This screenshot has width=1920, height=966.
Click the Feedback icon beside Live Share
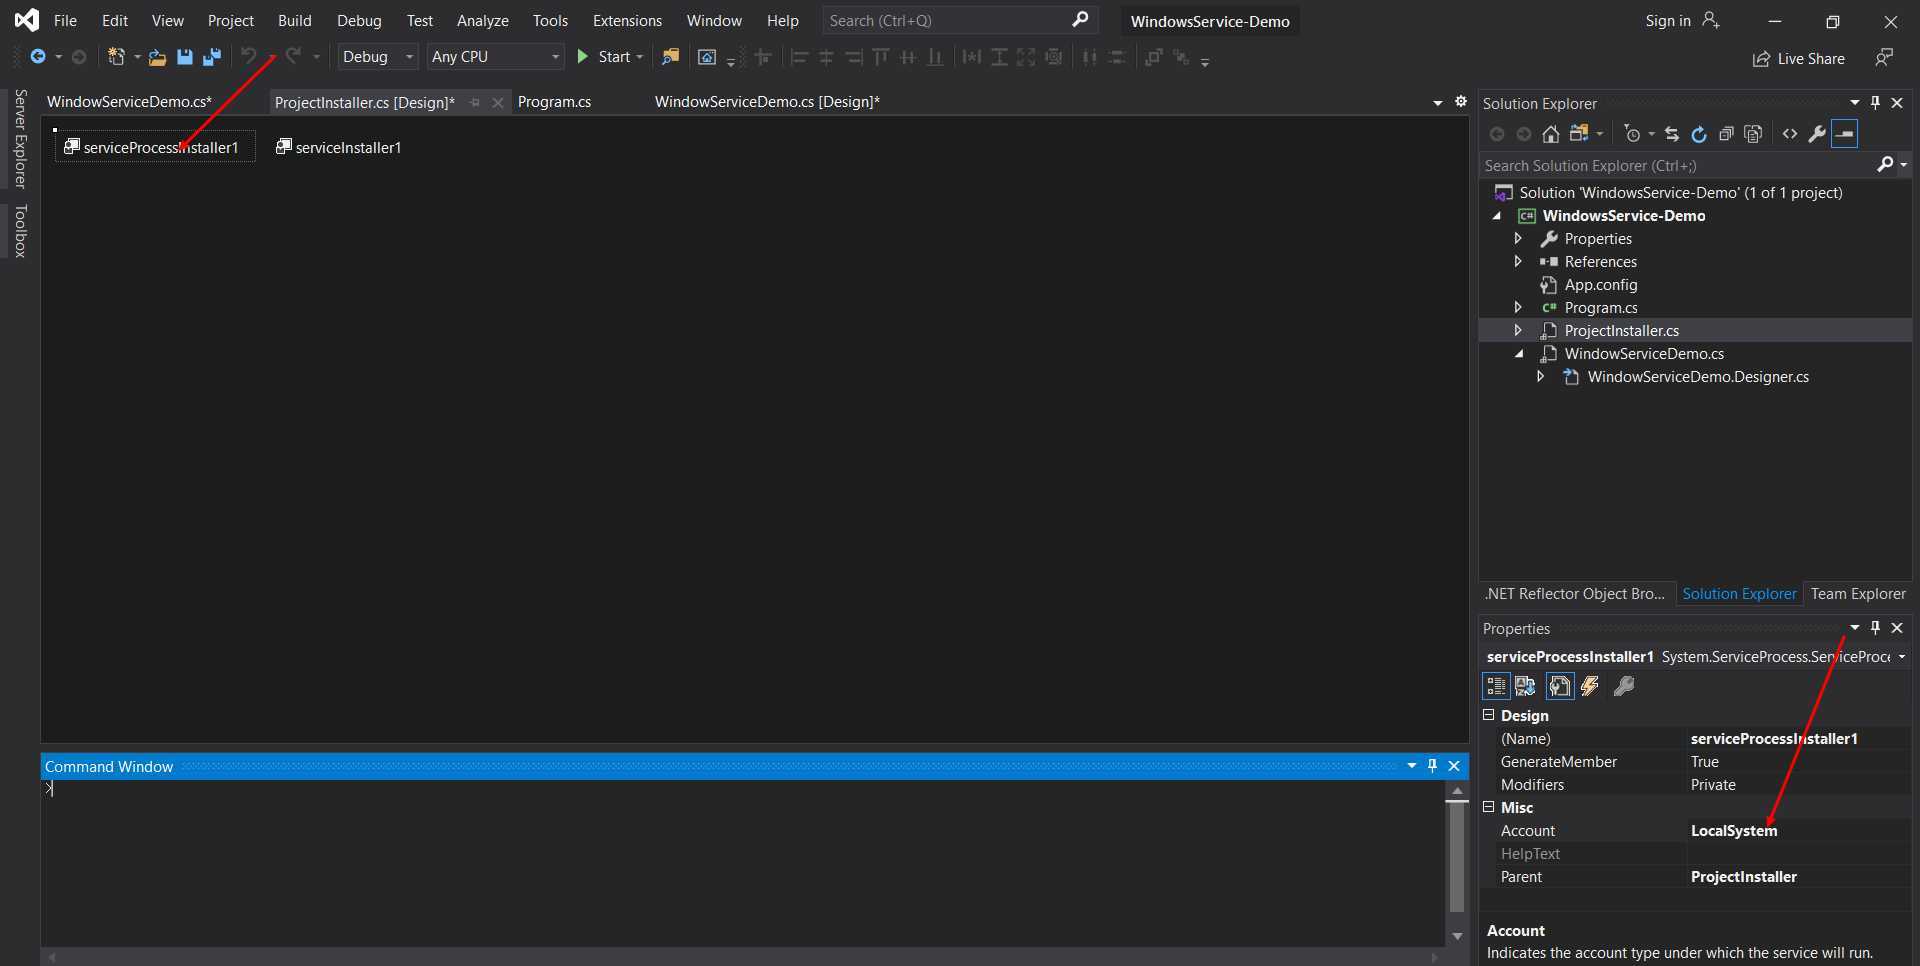point(1884,58)
